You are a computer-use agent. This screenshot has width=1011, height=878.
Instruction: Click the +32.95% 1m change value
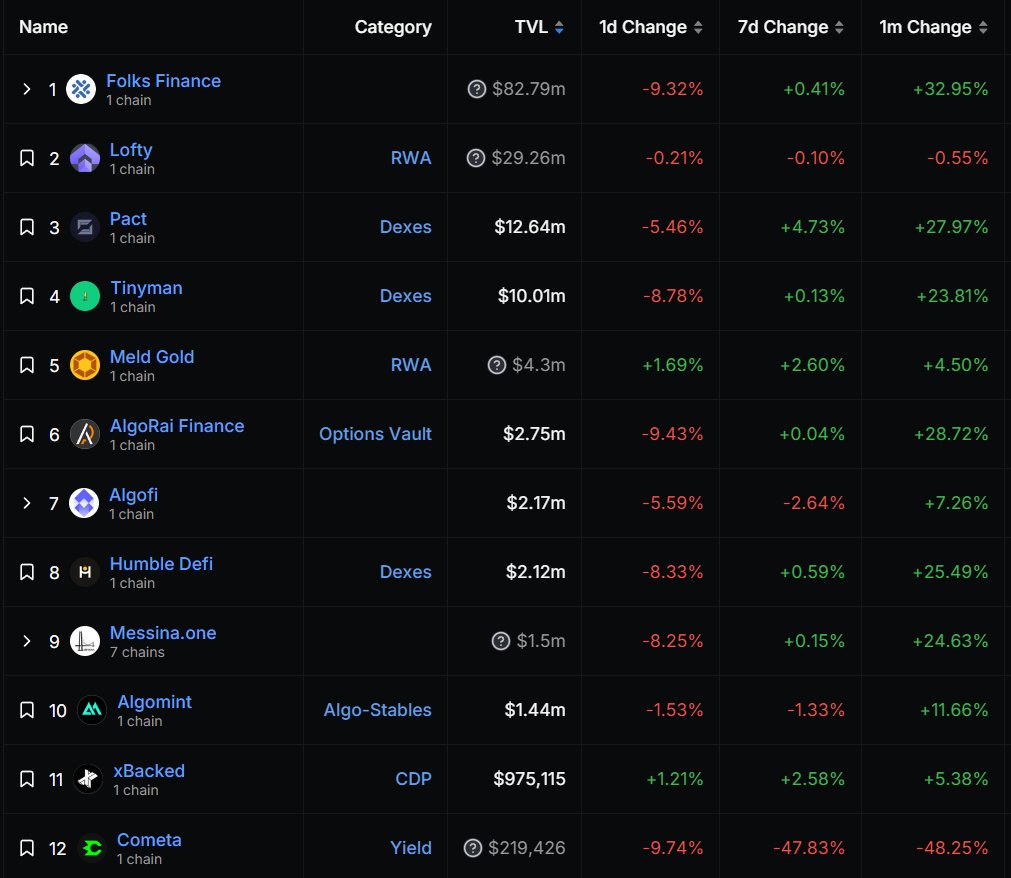(950, 89)
